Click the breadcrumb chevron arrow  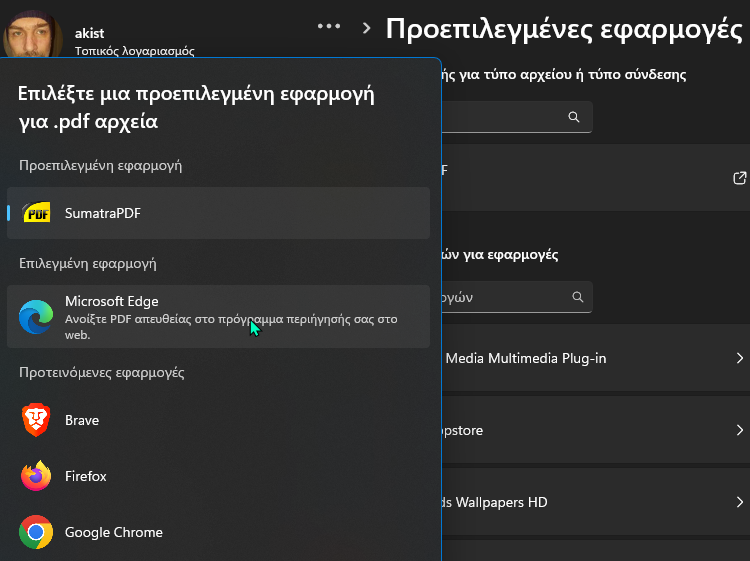(366, 28)
